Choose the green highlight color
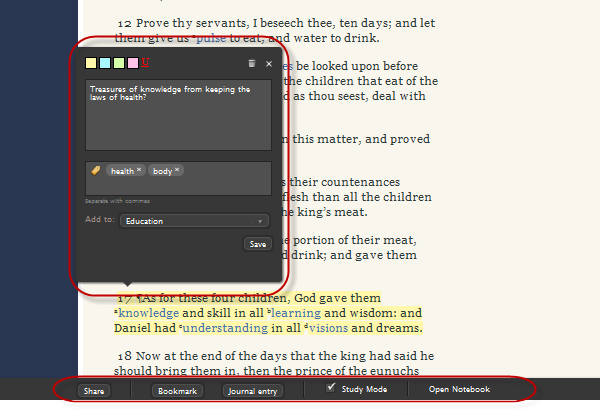 (119, 63)
